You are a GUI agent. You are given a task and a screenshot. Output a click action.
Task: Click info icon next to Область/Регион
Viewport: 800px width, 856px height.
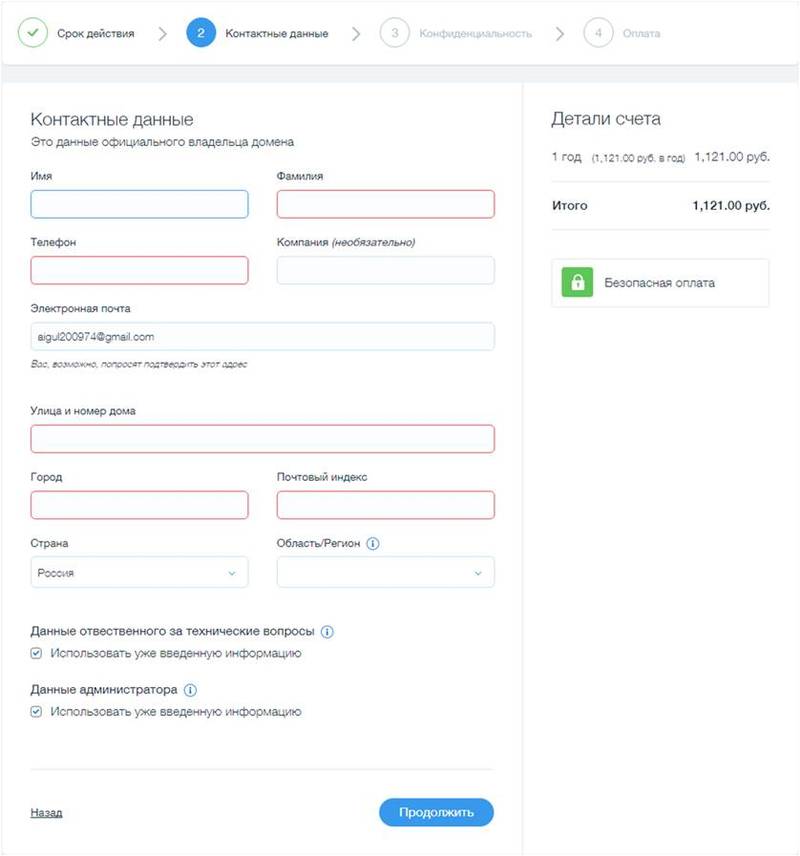(373, 544)
